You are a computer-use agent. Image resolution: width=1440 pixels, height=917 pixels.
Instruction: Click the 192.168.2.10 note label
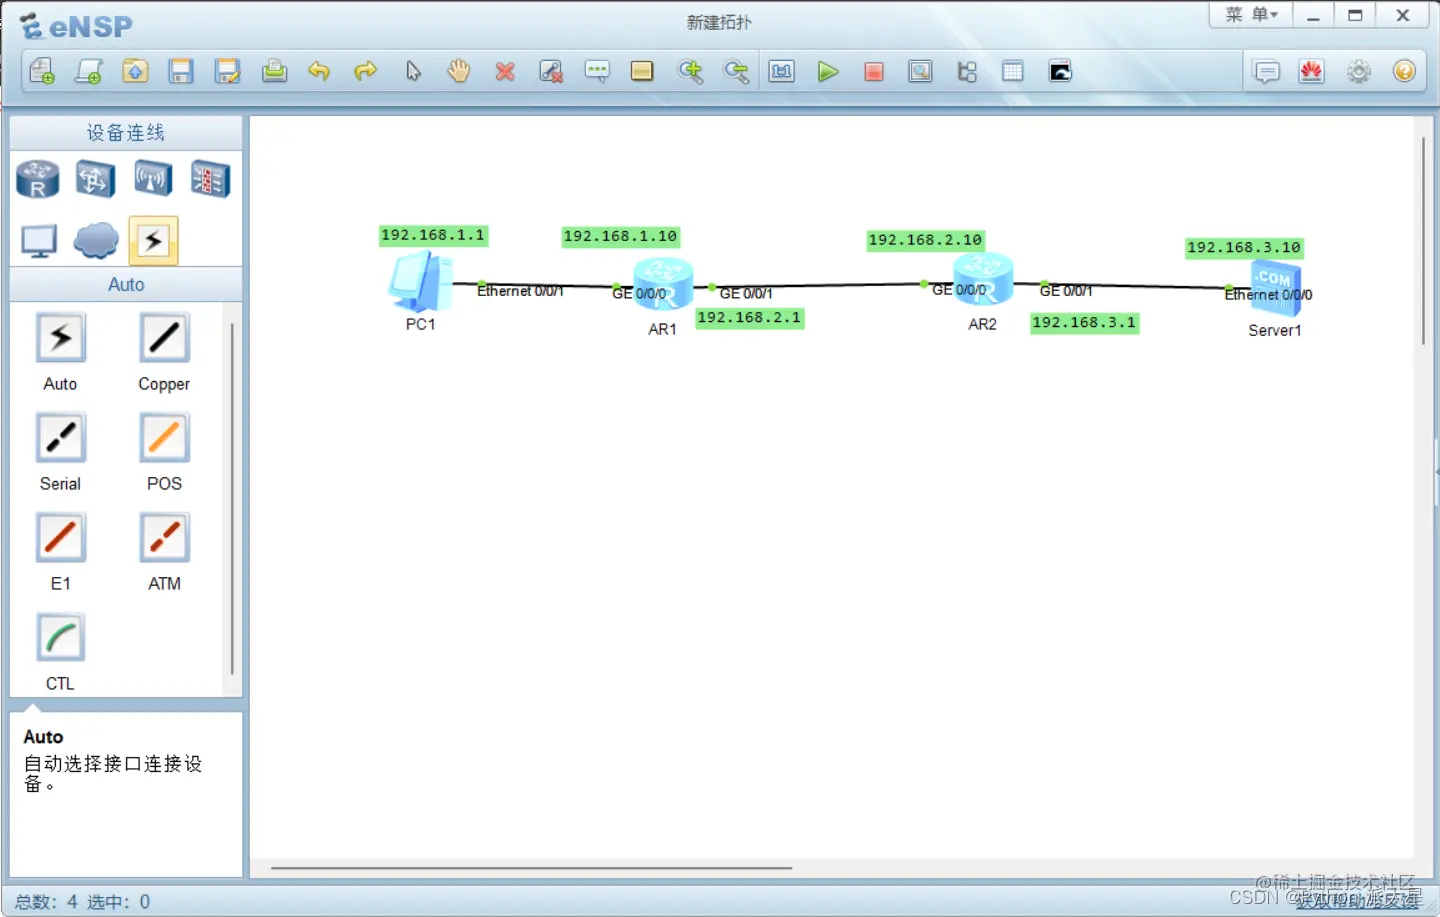tap(925, 240)
